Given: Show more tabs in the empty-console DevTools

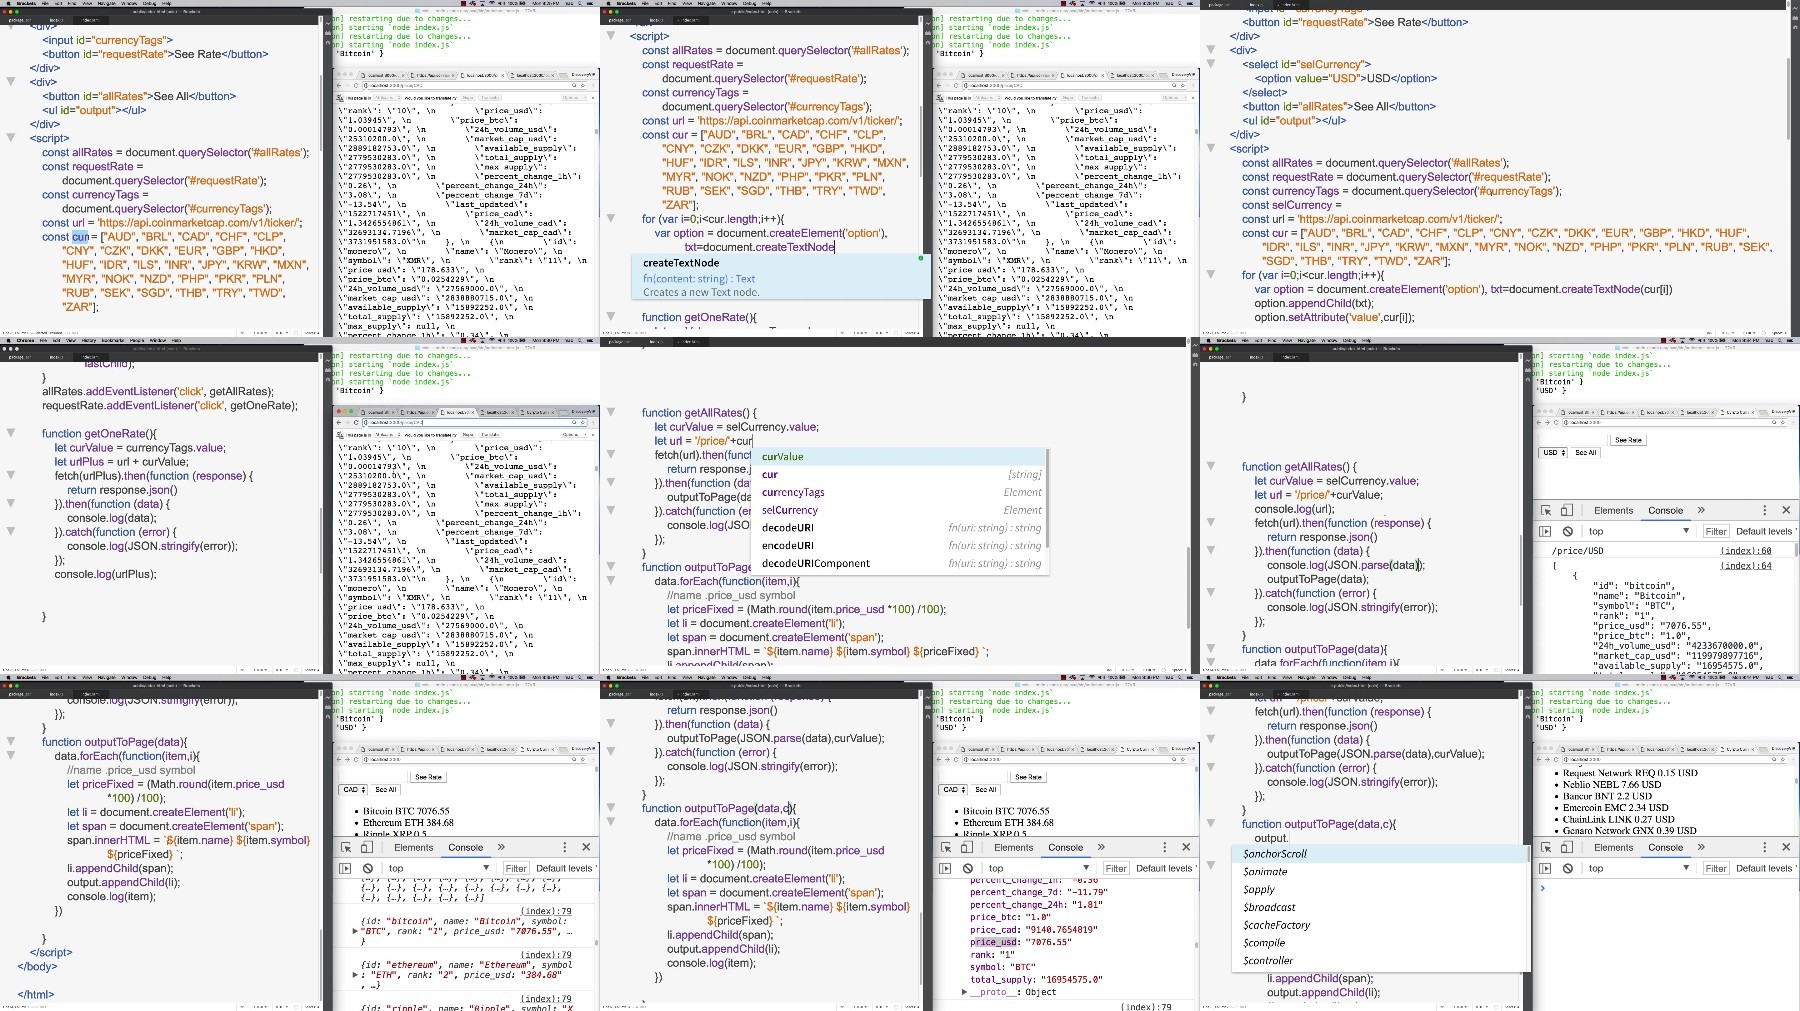Looking at the screenshot, I should 1701,847.
